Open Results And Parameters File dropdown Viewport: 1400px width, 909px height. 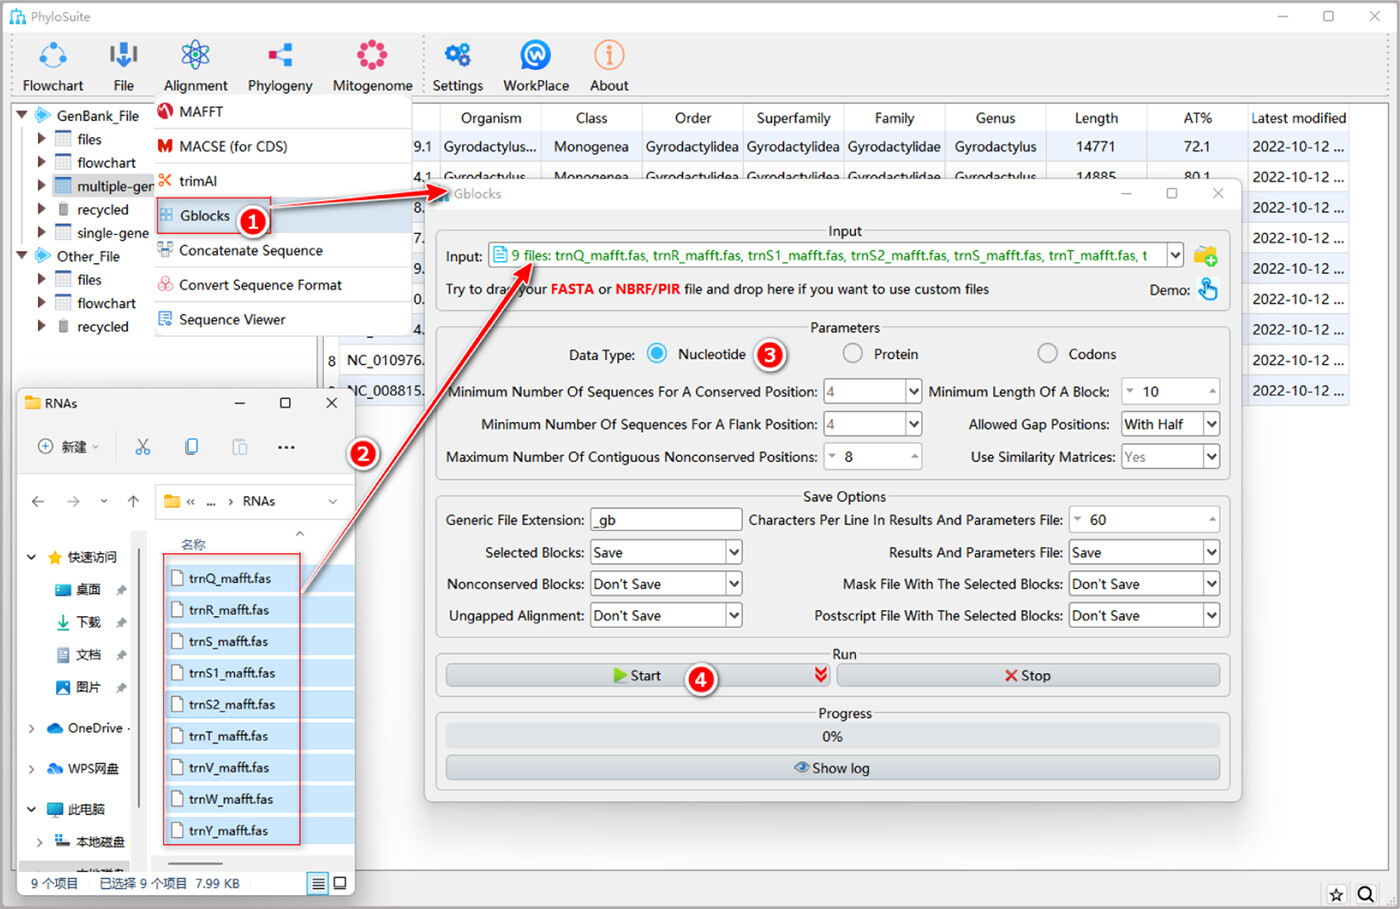[x=1211, y=552]
